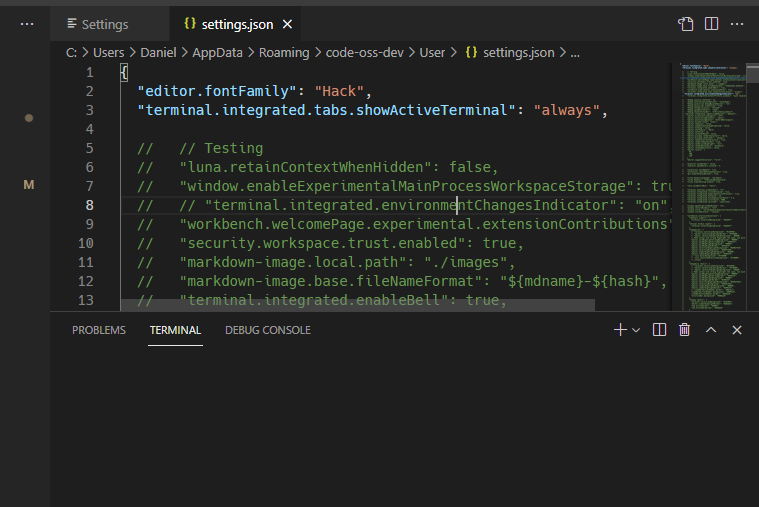Screen dimensions: 759x507
Task: Split the editor right
Action: 711,24
